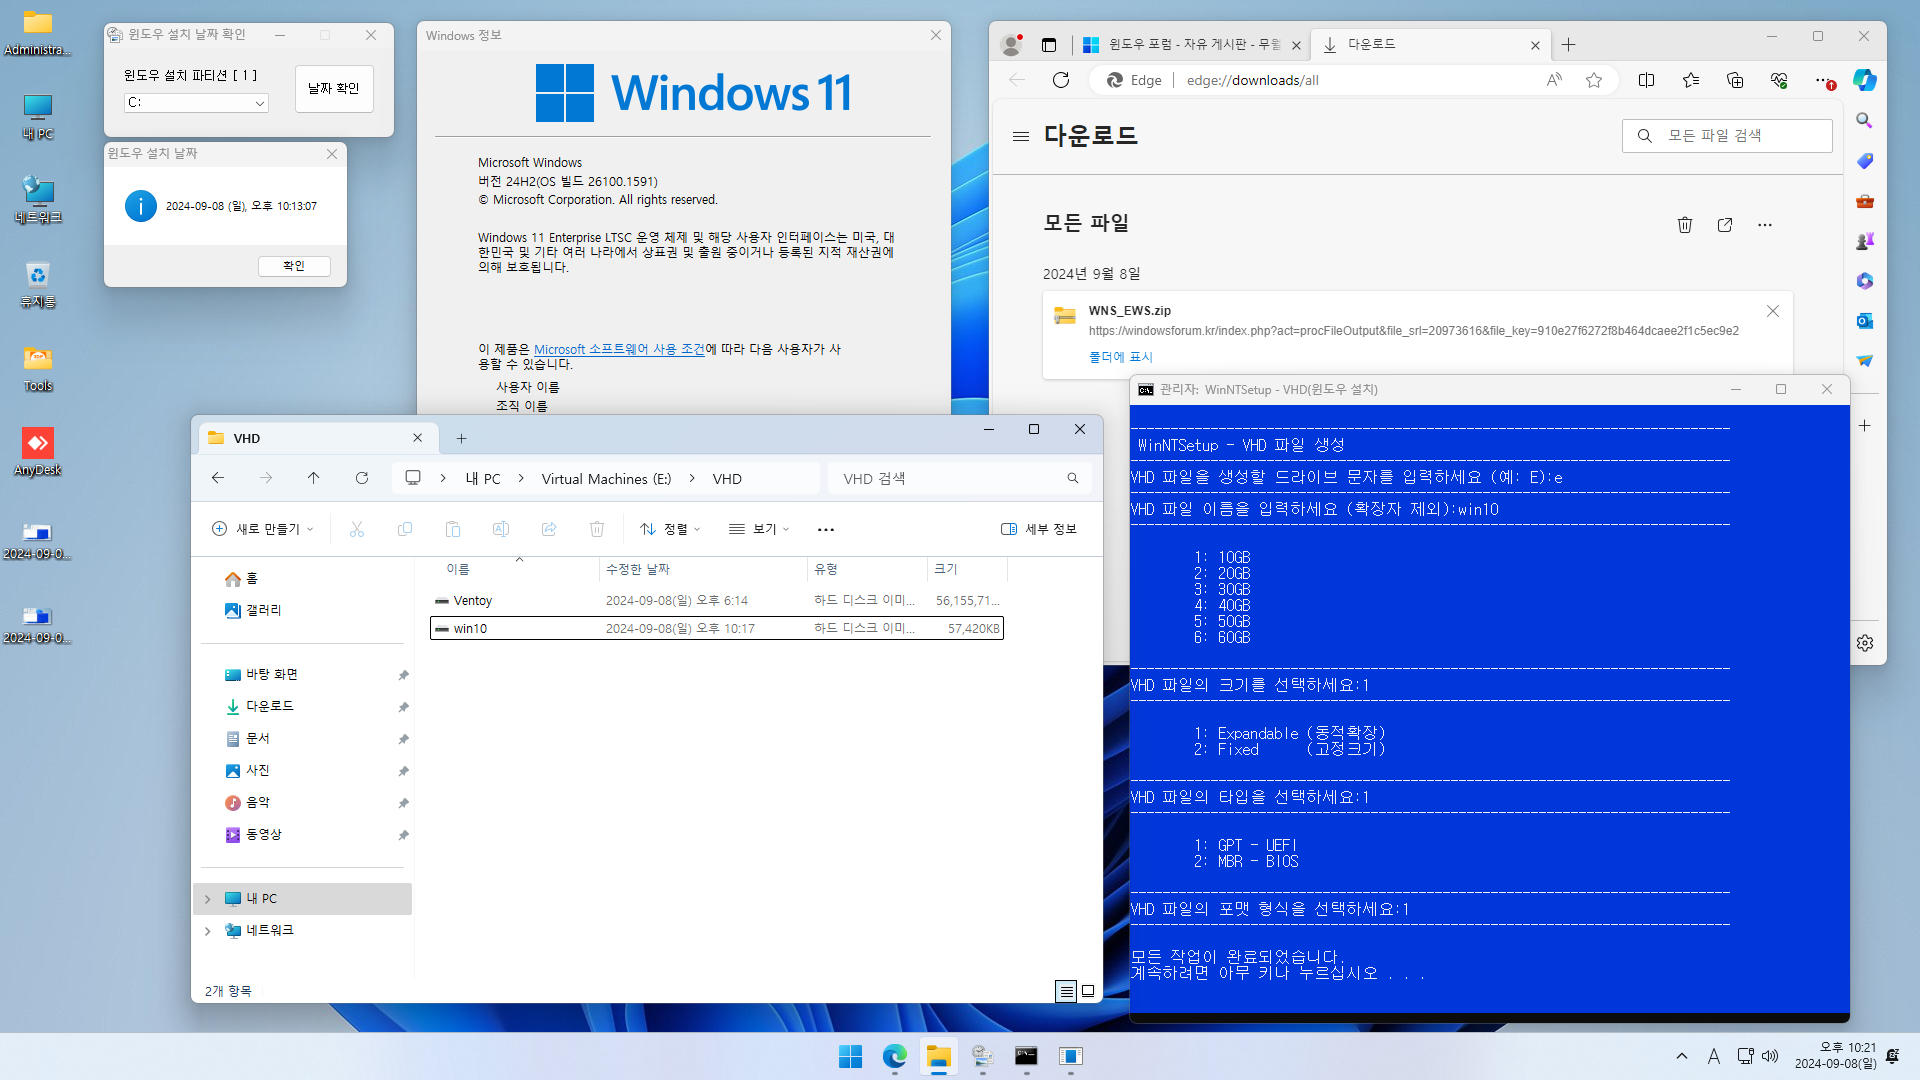This screenshot has width=1920, height=1080.
Task: Switch Explorer to details view icon
Action: pyautogui.click(x=1066, y=991)
